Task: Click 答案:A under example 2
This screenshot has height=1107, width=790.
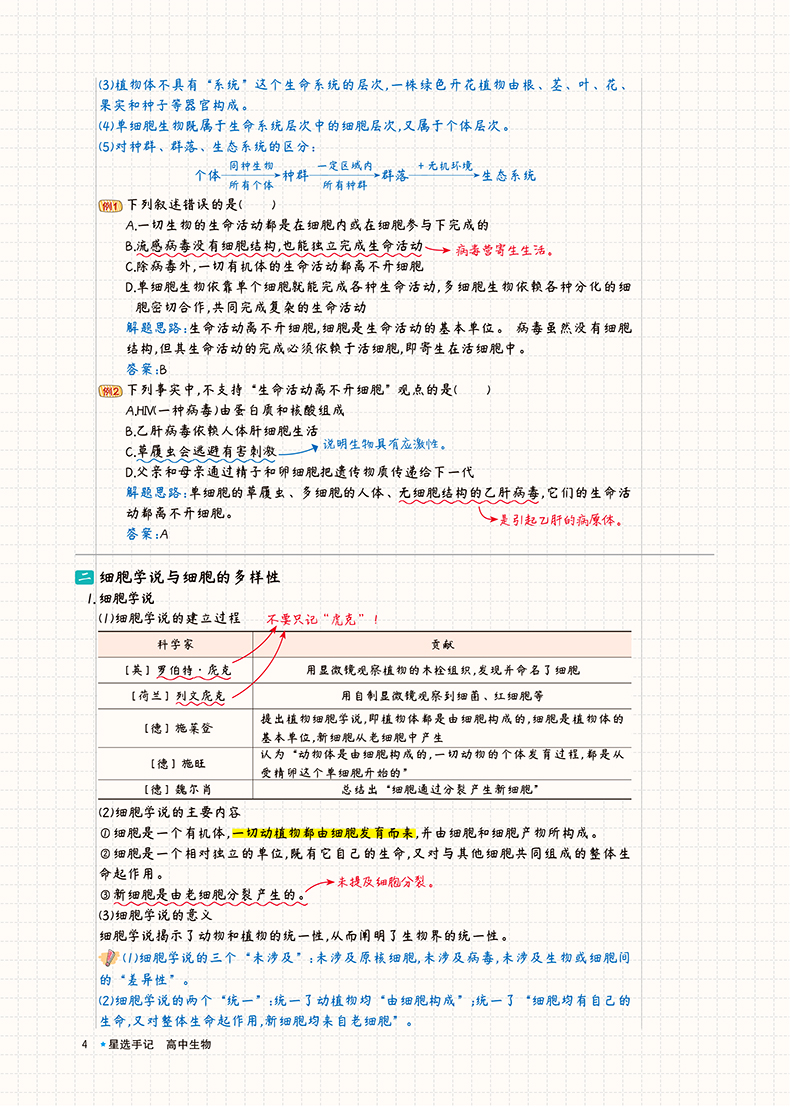Action: coord(147,534)
